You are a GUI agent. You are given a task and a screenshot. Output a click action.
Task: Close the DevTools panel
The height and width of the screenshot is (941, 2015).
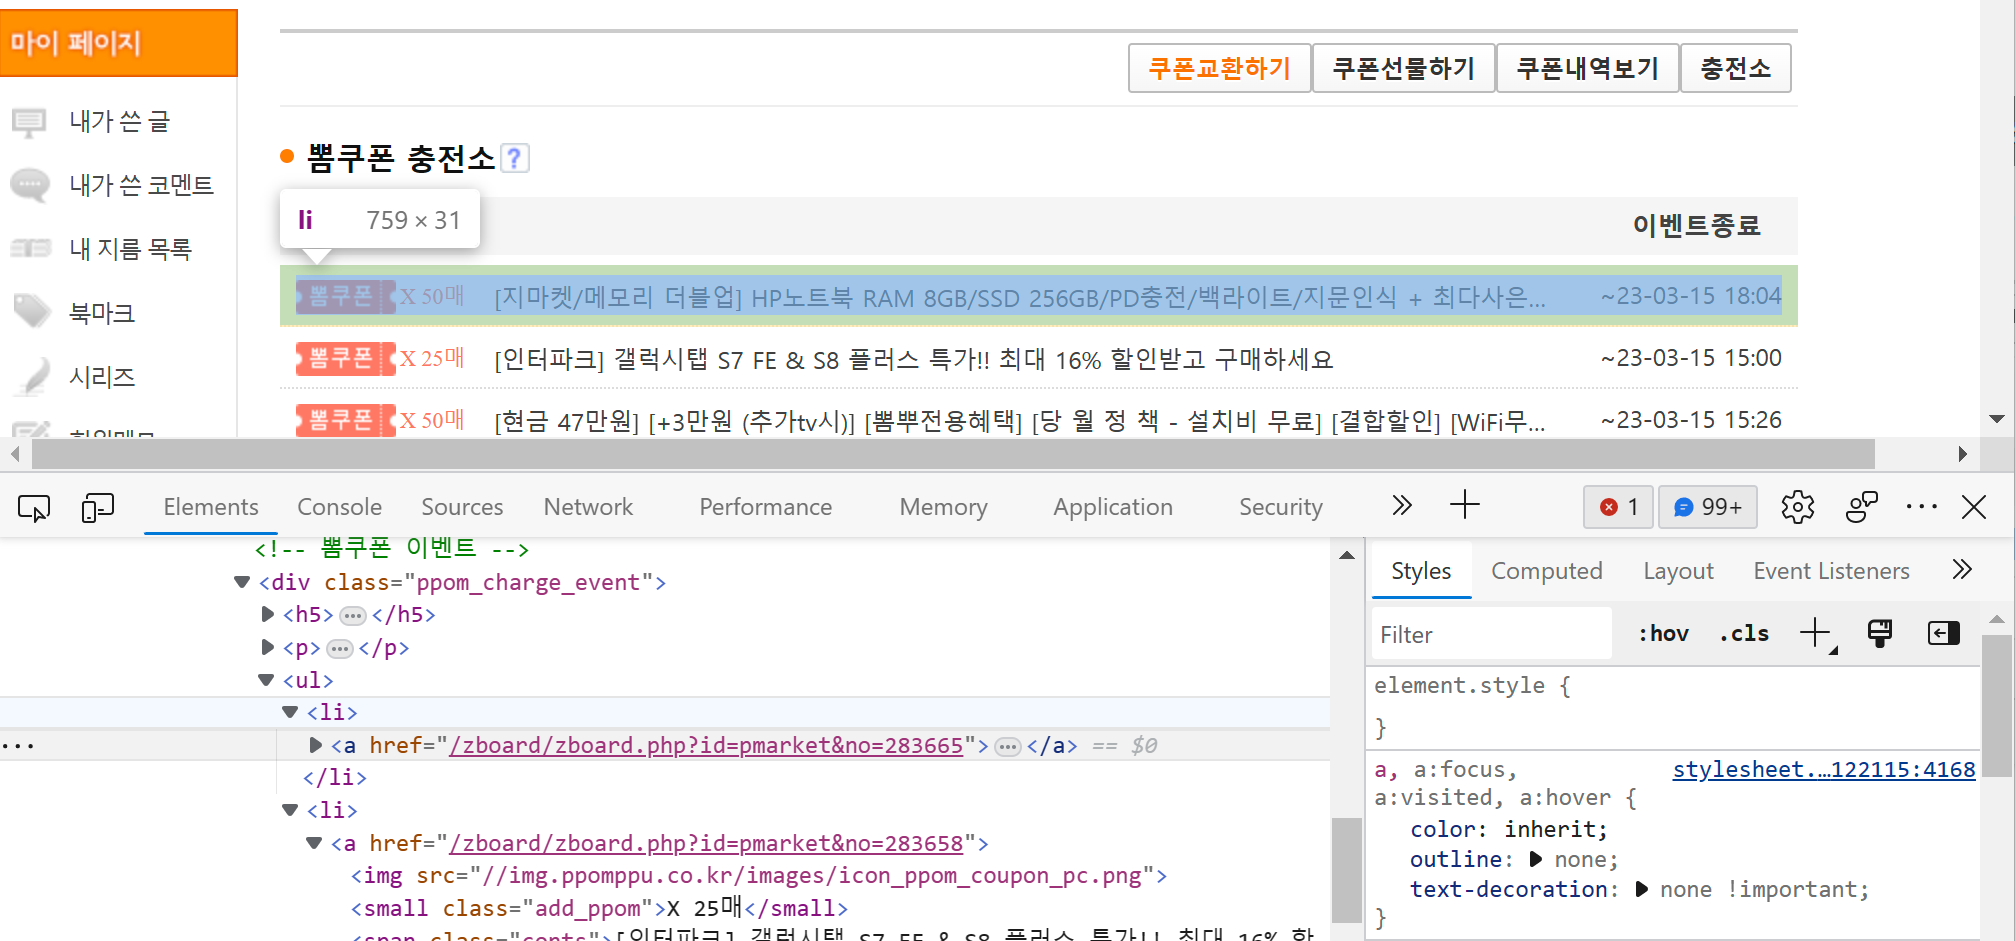pos(1974,507)
